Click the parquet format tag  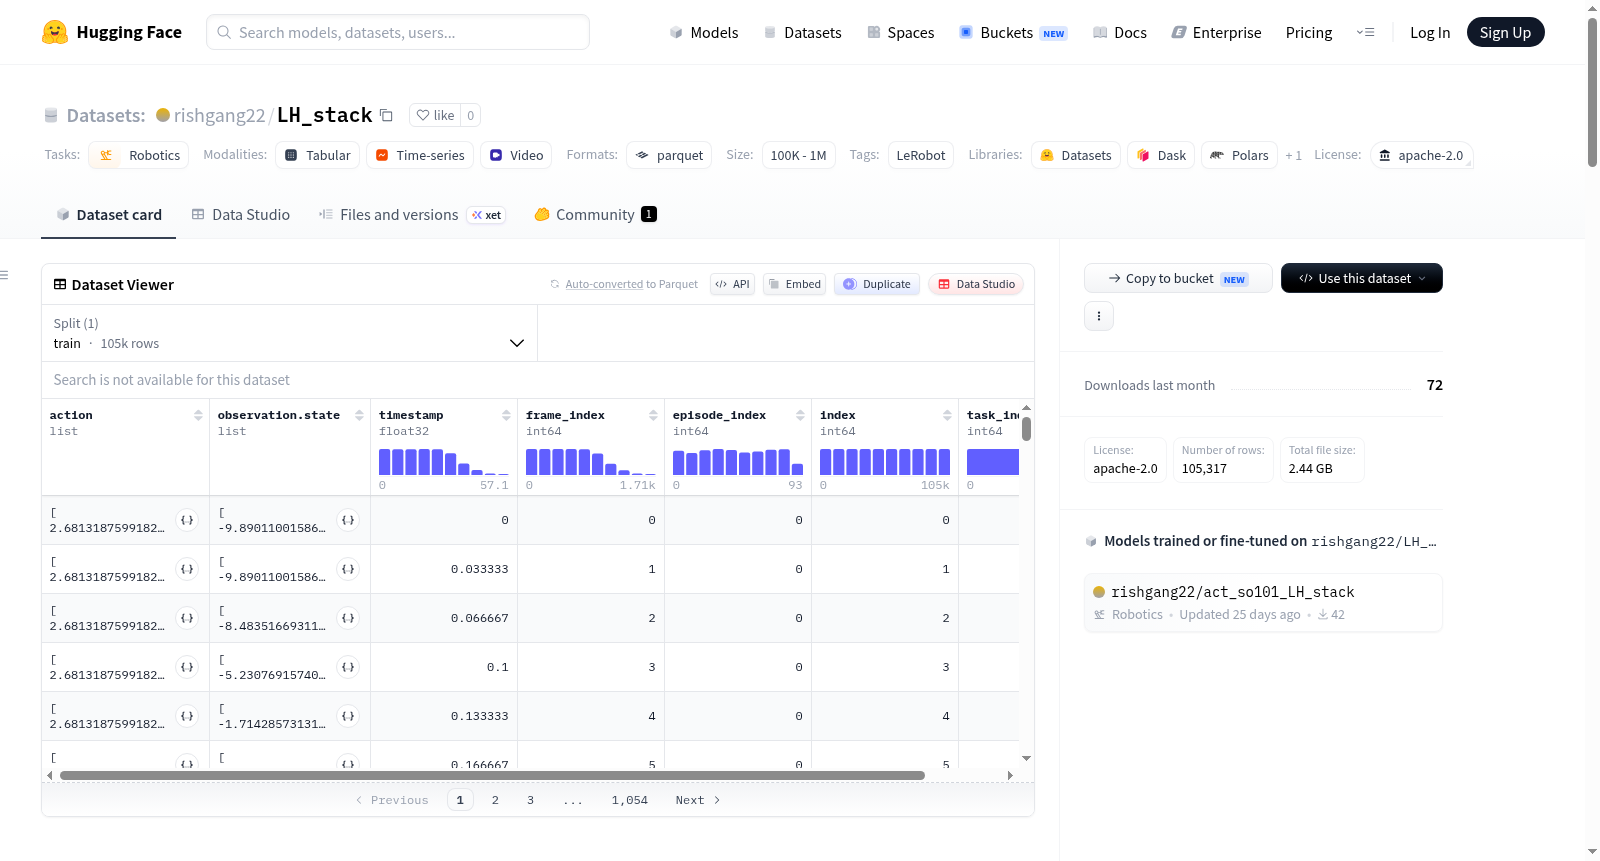669,155
